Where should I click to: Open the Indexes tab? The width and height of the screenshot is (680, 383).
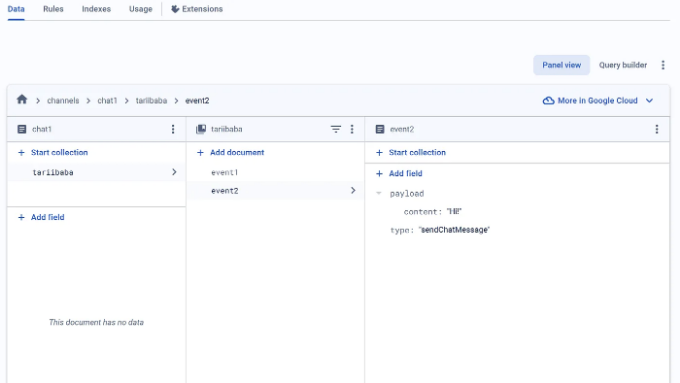[x=96, y=9]
